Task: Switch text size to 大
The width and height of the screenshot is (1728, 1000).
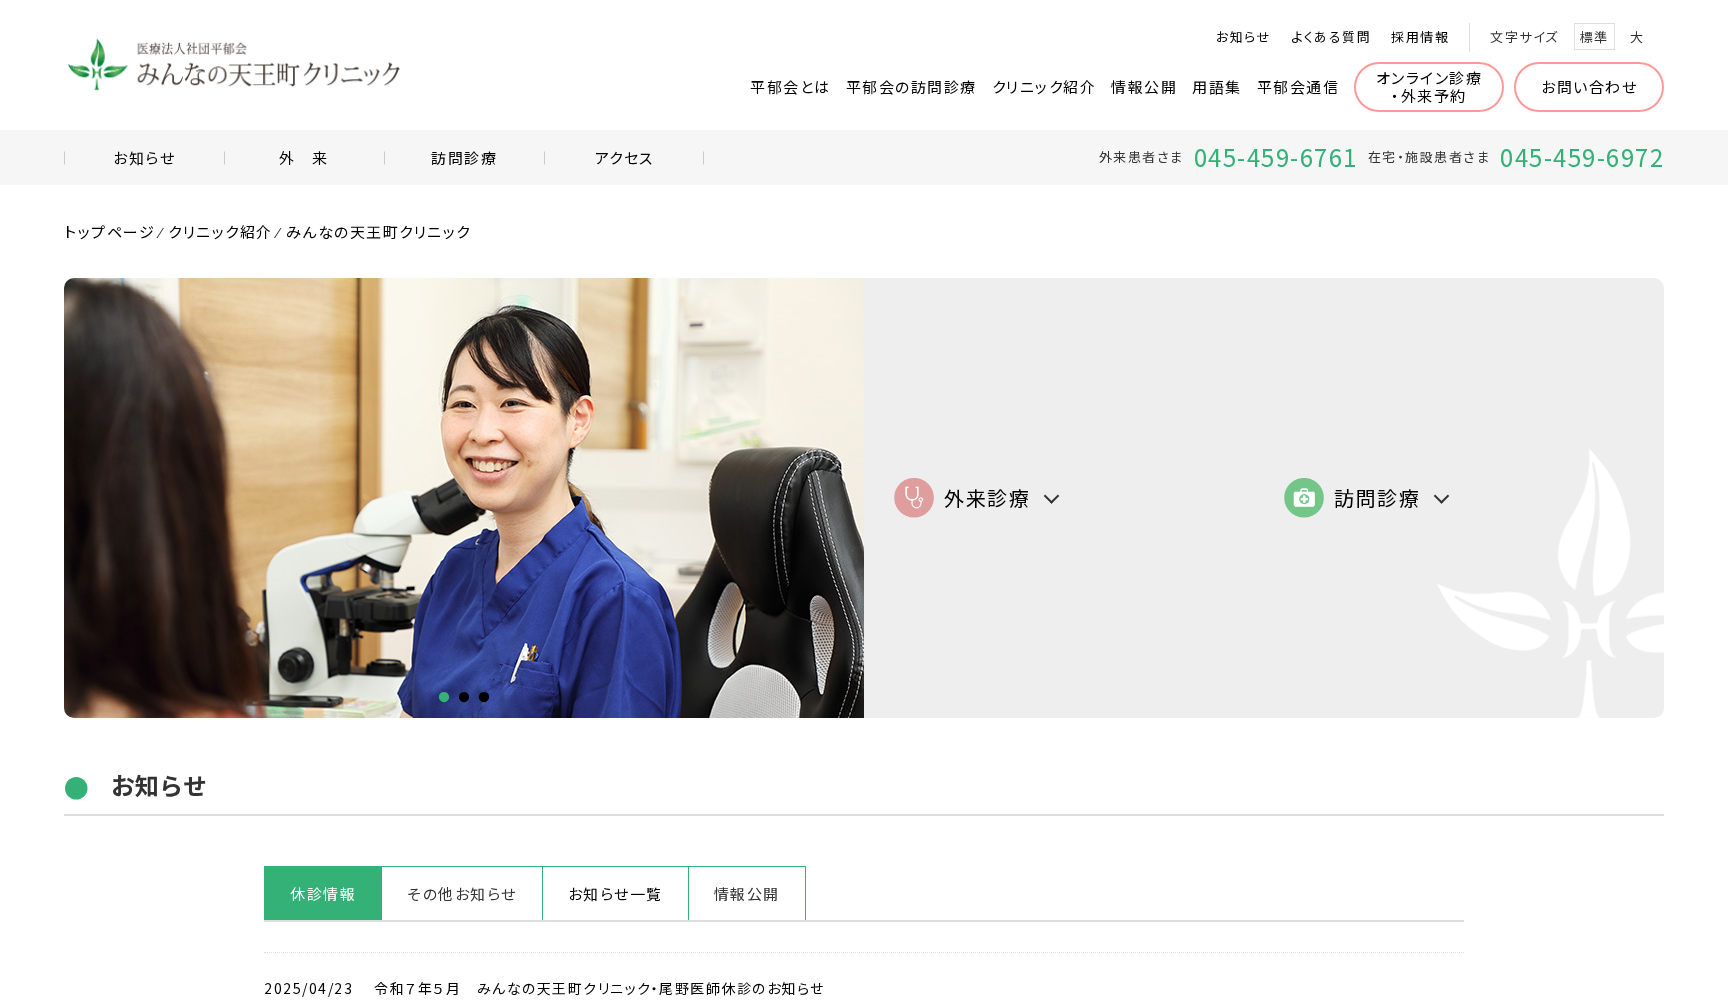Action: point(1637,37)
